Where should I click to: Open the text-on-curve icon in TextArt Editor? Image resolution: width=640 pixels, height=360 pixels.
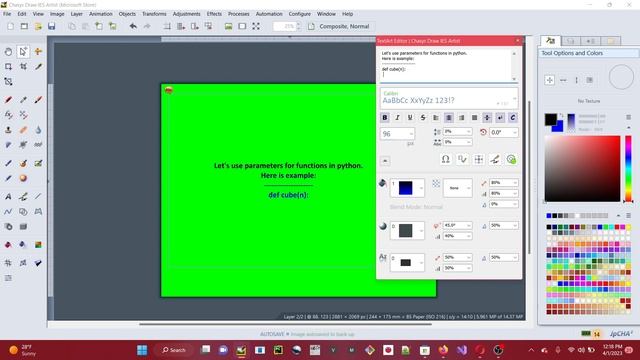pyautogui.click(x=462, y=159)
